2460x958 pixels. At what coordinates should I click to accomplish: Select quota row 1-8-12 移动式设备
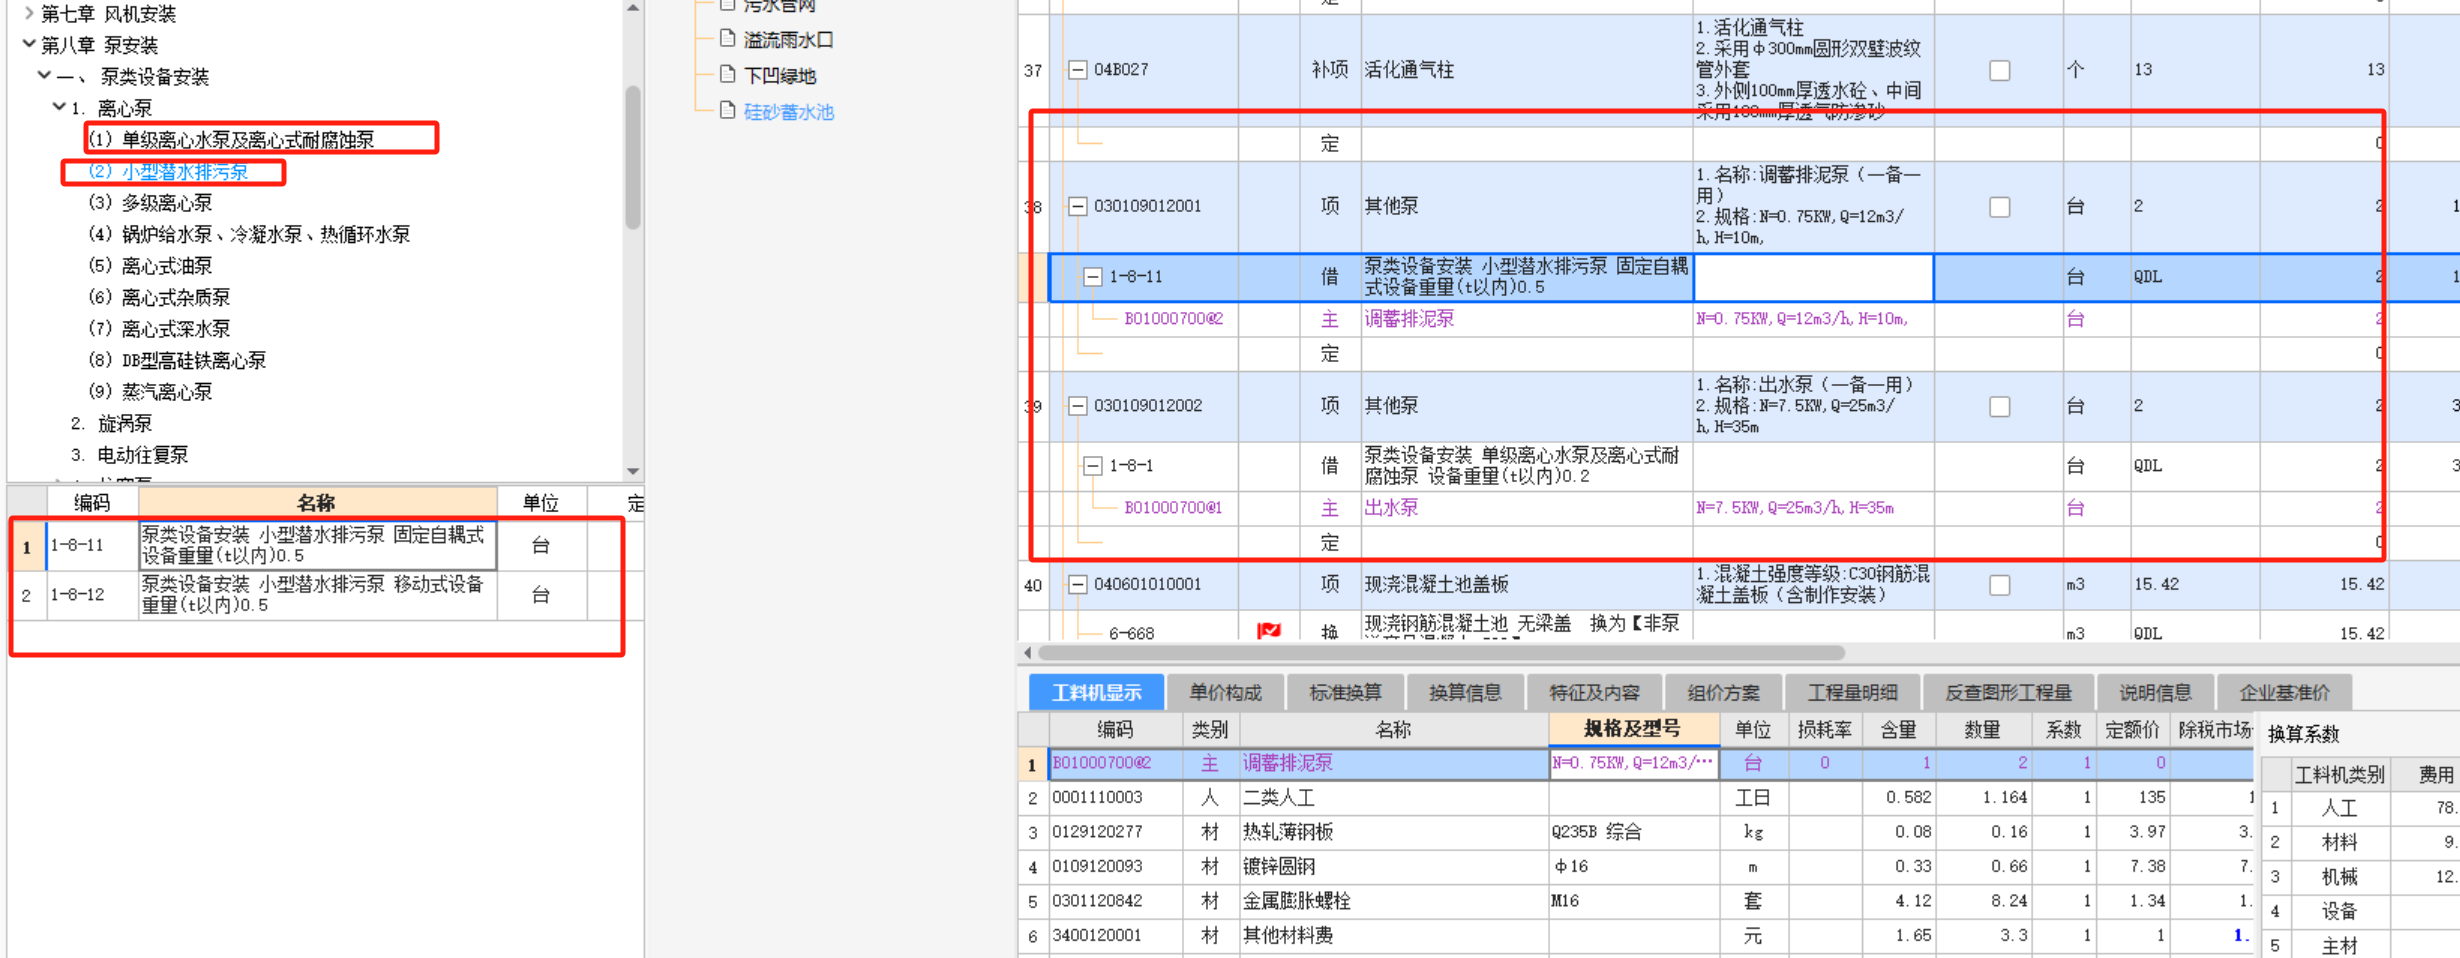point(327,595)
